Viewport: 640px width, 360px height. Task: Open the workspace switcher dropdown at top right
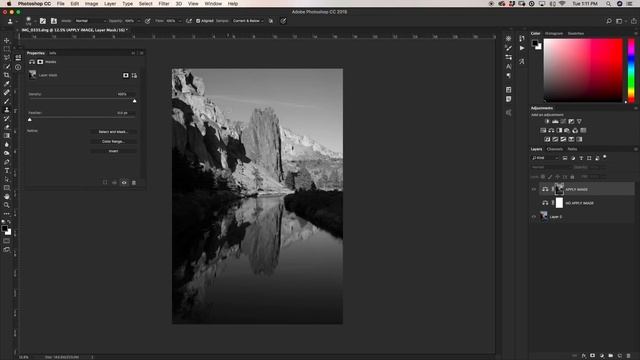pos(620,21)
